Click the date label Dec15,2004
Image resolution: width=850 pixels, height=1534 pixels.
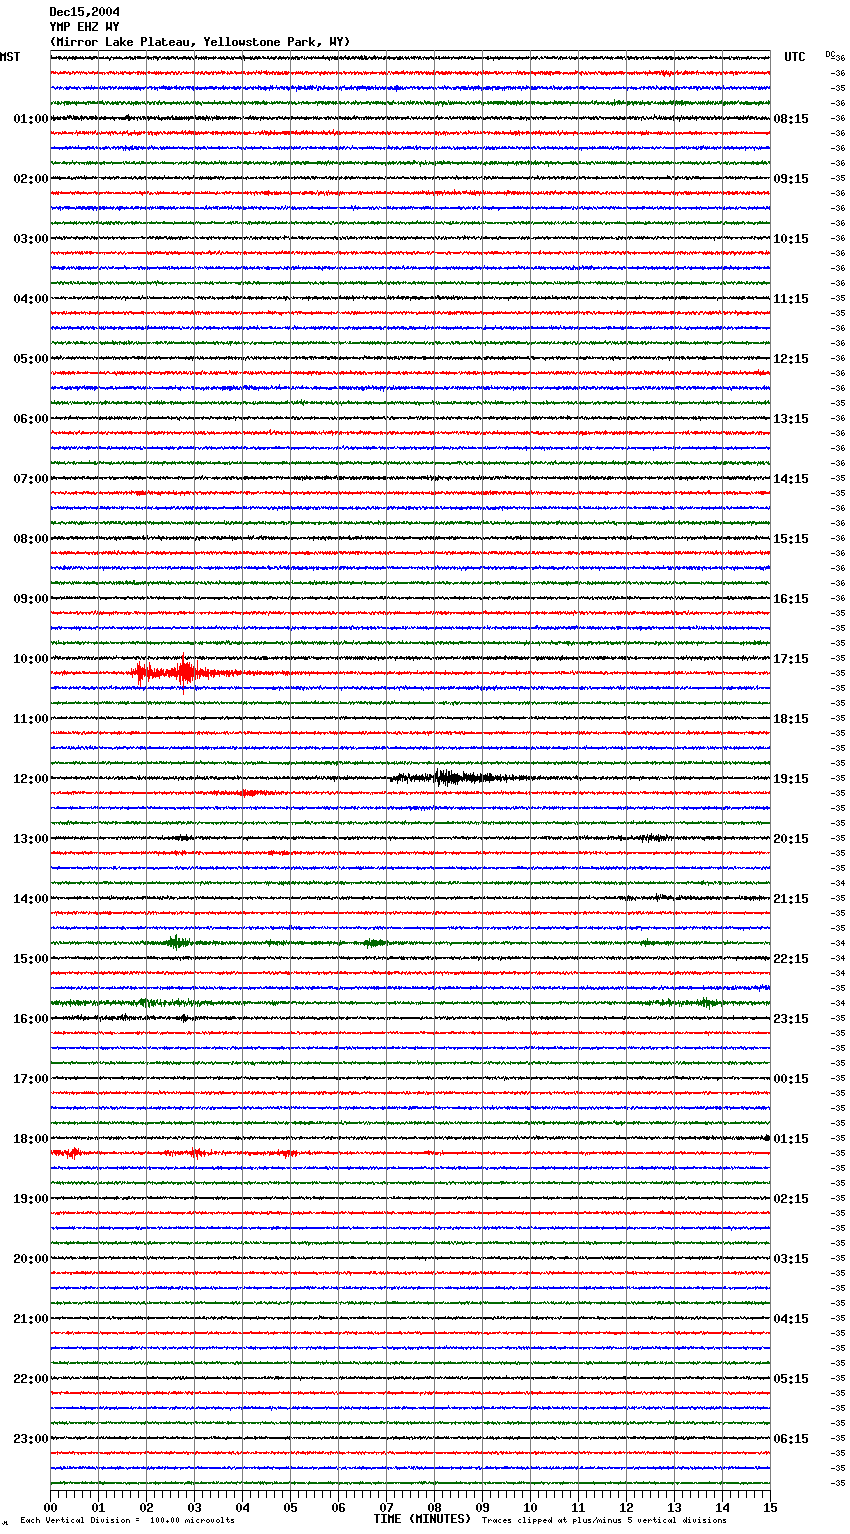click(84, 12)
